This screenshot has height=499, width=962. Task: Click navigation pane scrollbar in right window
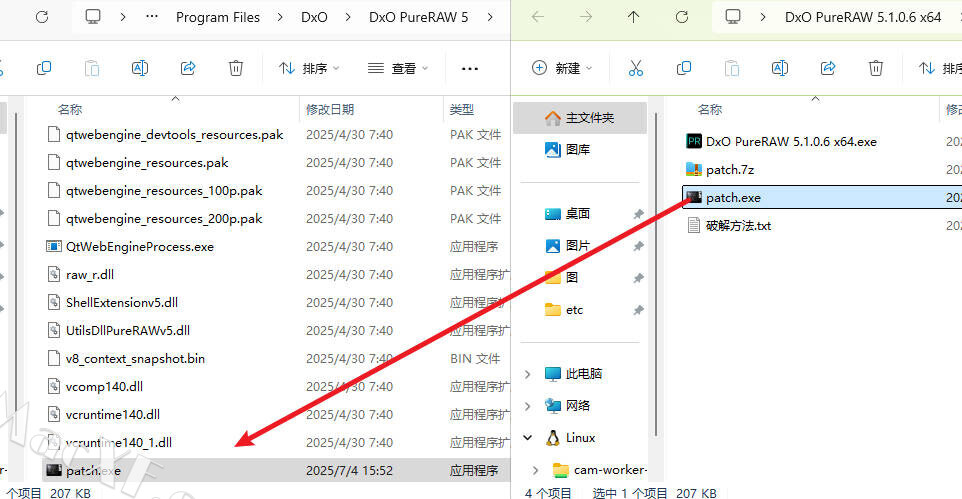coord(656,274)
